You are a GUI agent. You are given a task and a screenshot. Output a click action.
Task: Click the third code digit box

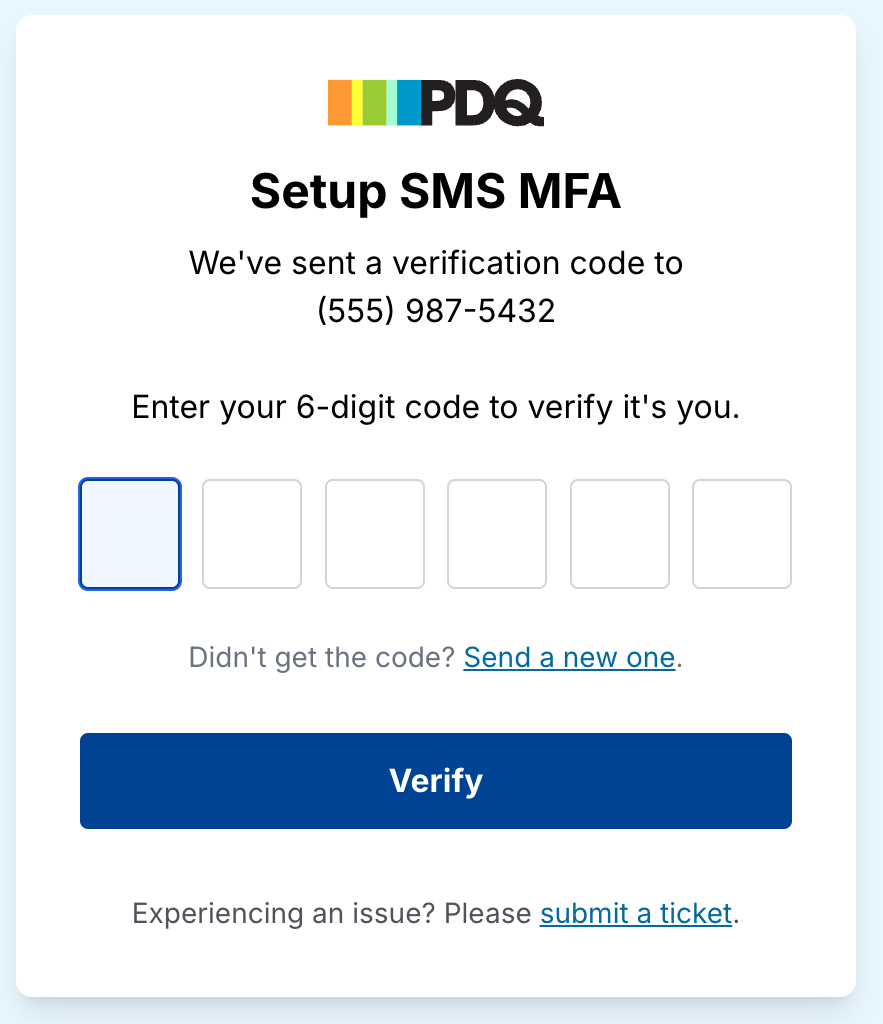375,534
